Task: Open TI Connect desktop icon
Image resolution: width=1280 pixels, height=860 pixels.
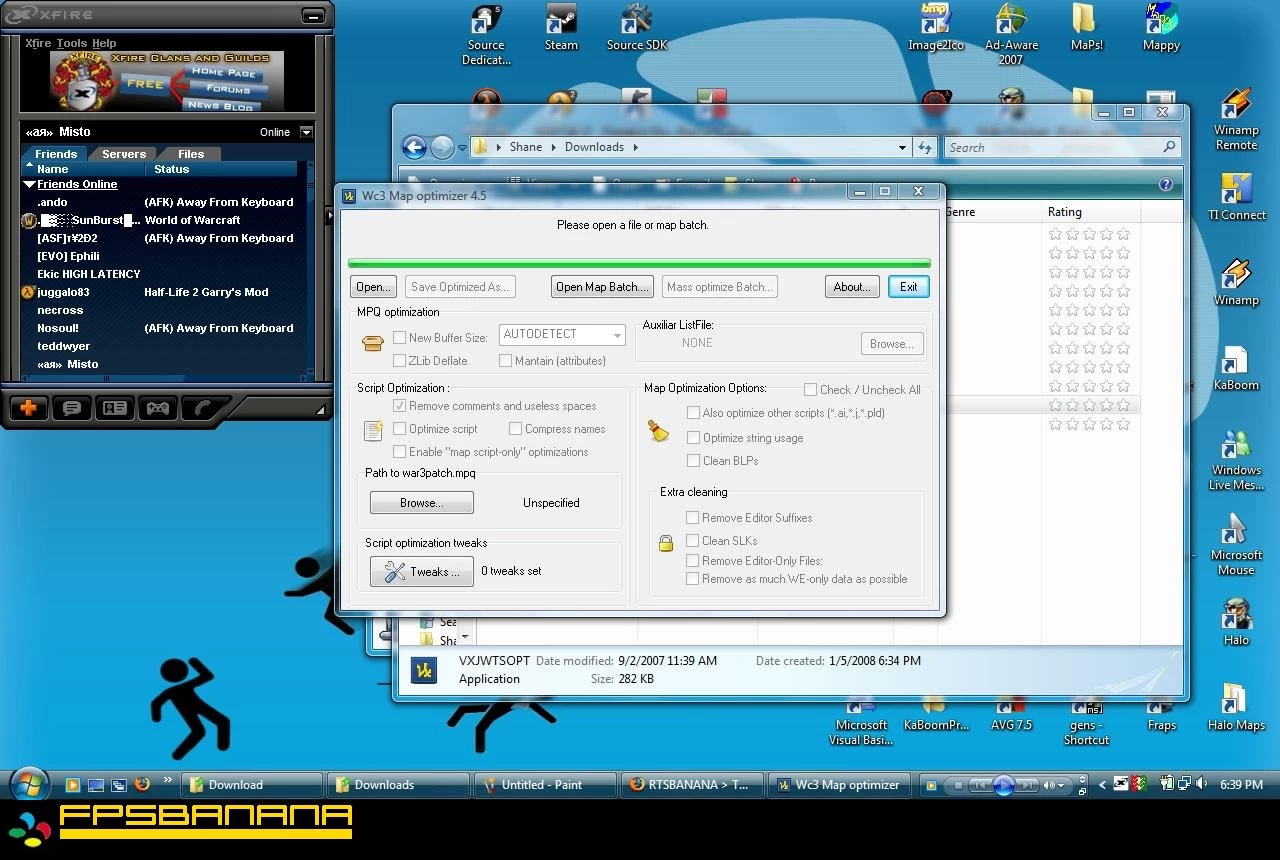Action: point(1236,197)
